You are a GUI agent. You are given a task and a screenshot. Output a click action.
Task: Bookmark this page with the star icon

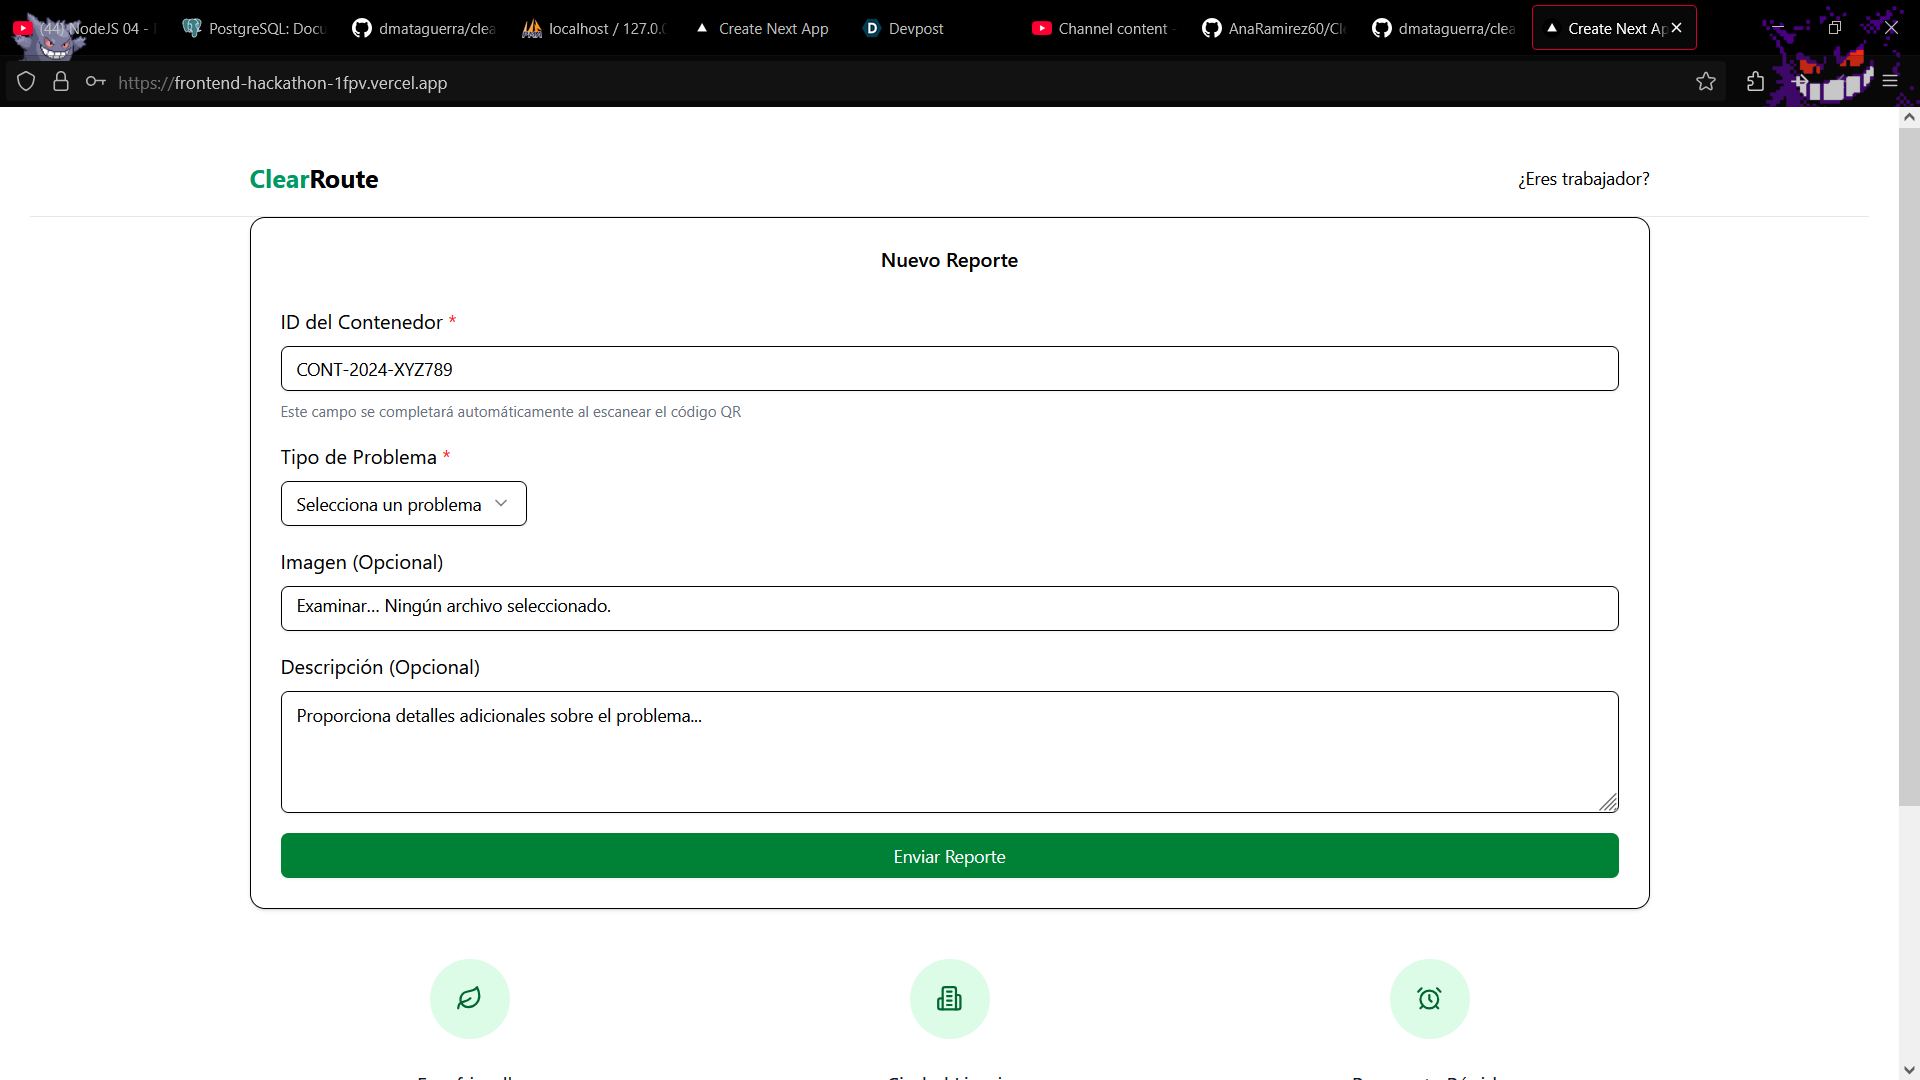point(1706,82)
